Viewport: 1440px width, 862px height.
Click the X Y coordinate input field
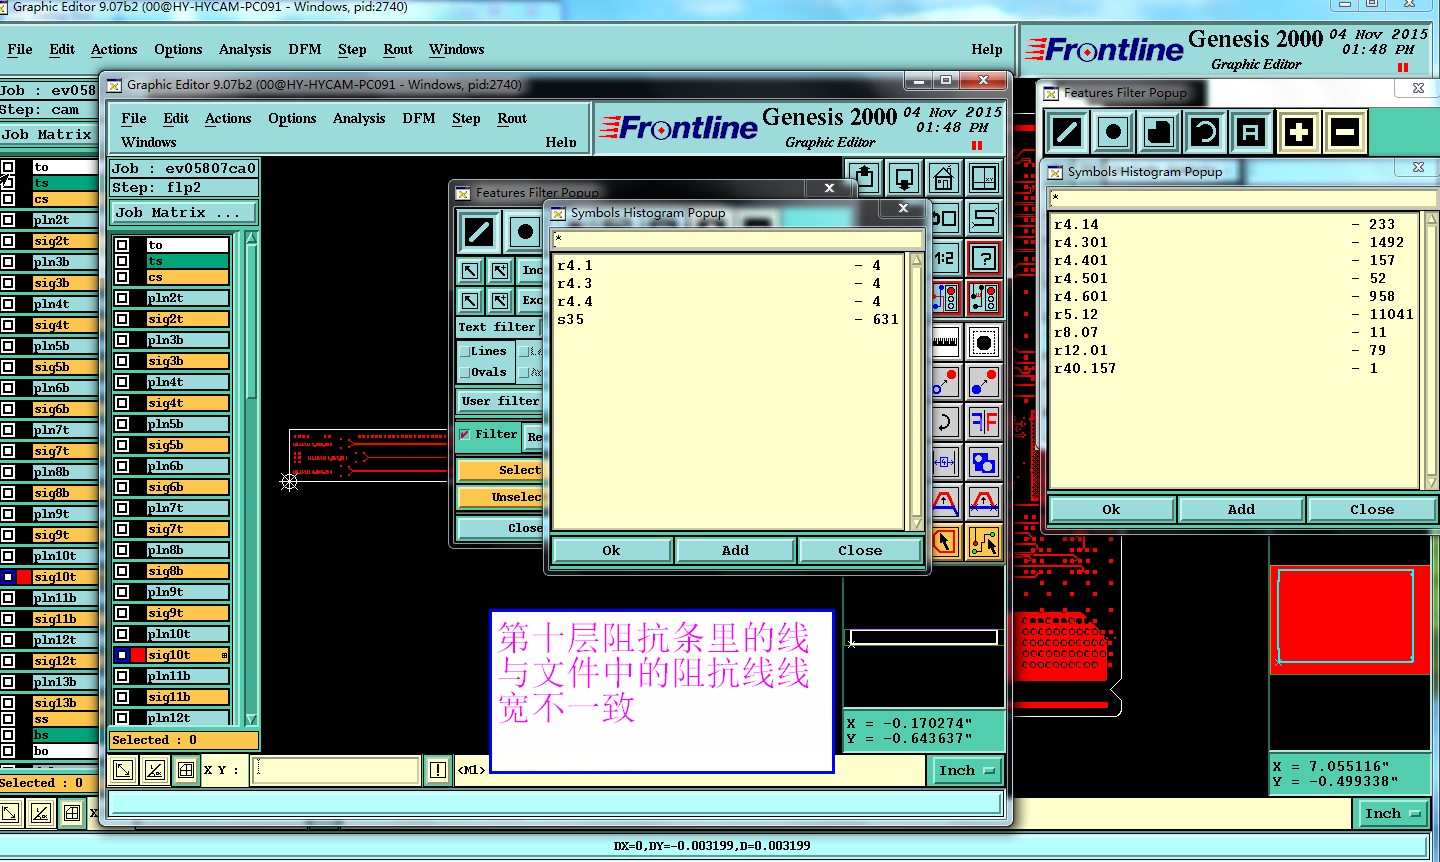click(336, 769)
